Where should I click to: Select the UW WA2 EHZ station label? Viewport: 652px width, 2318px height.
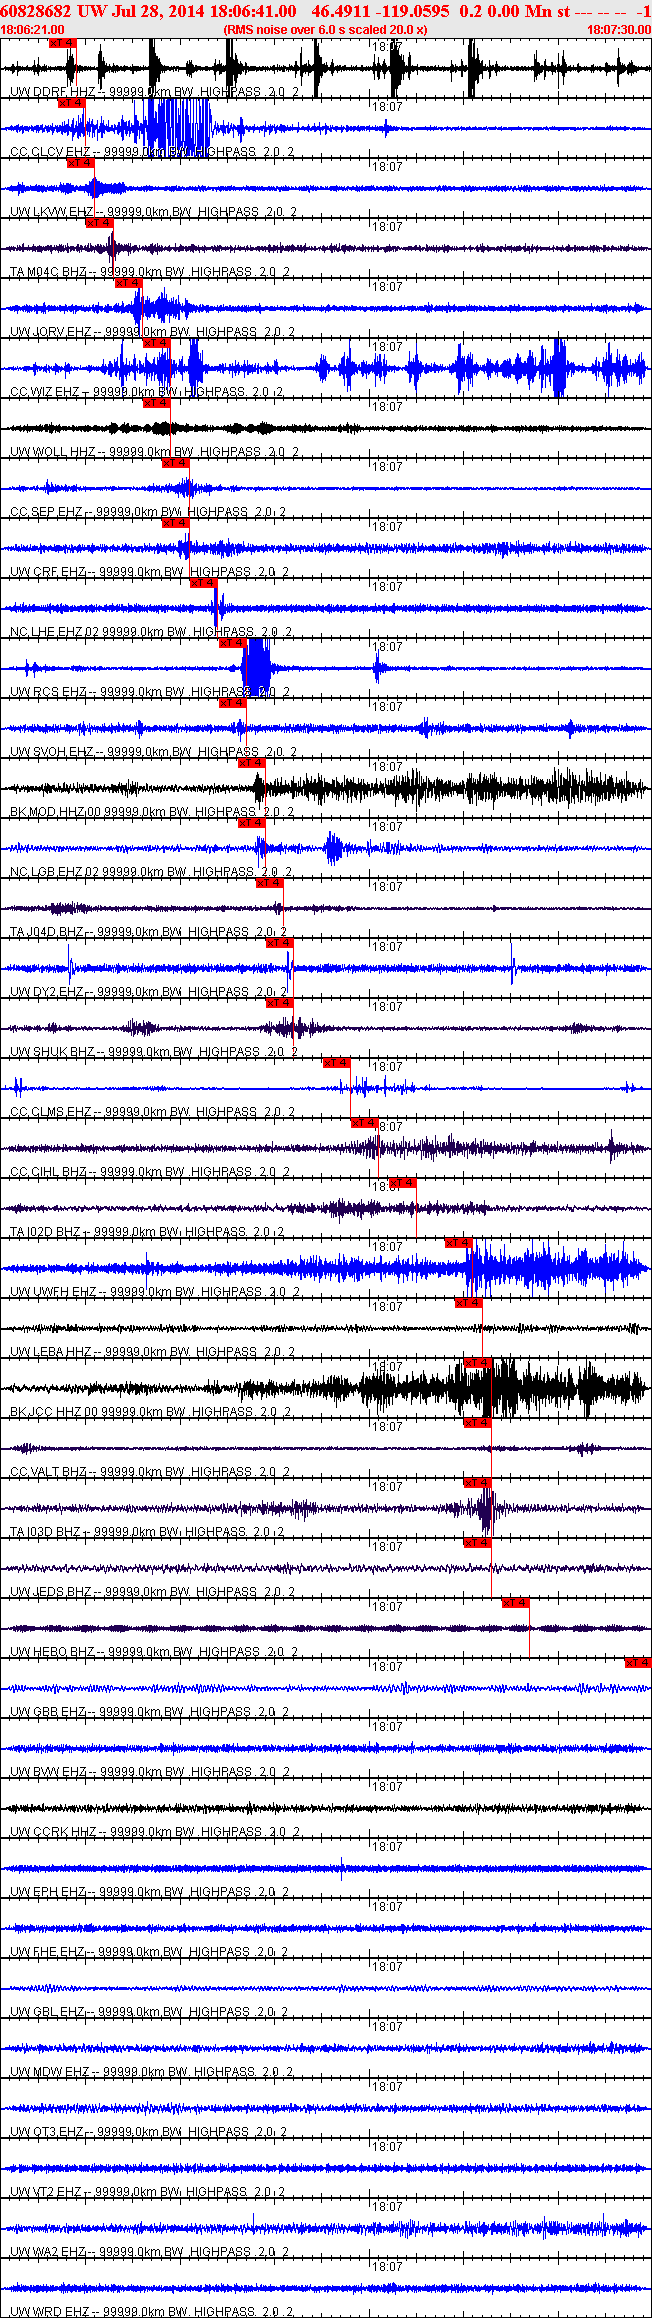pyautogui.click(x=49, y=2252)
